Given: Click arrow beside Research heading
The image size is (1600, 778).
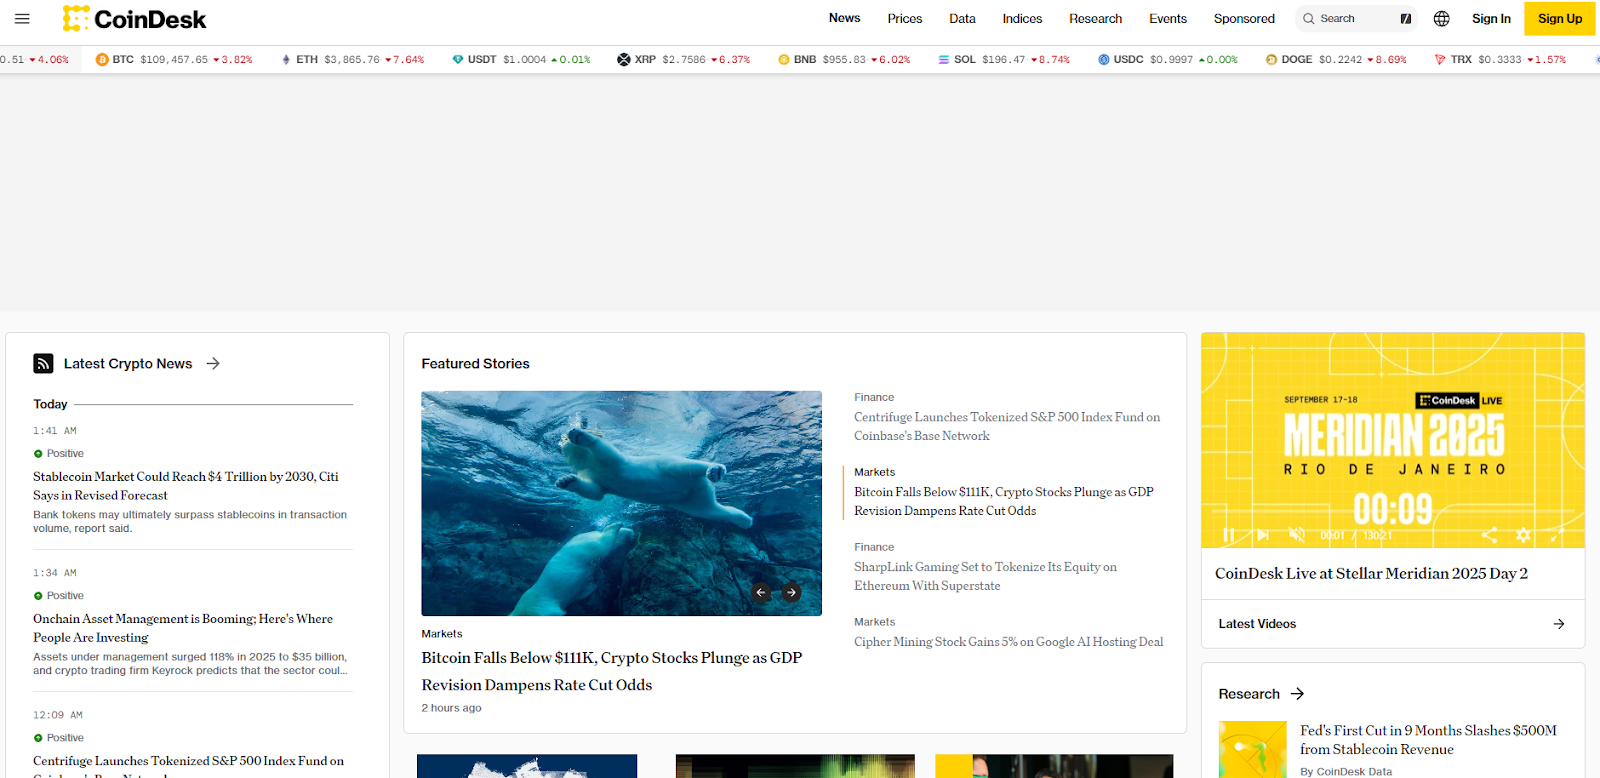Looking at the screenshot, I should 1297,693.
